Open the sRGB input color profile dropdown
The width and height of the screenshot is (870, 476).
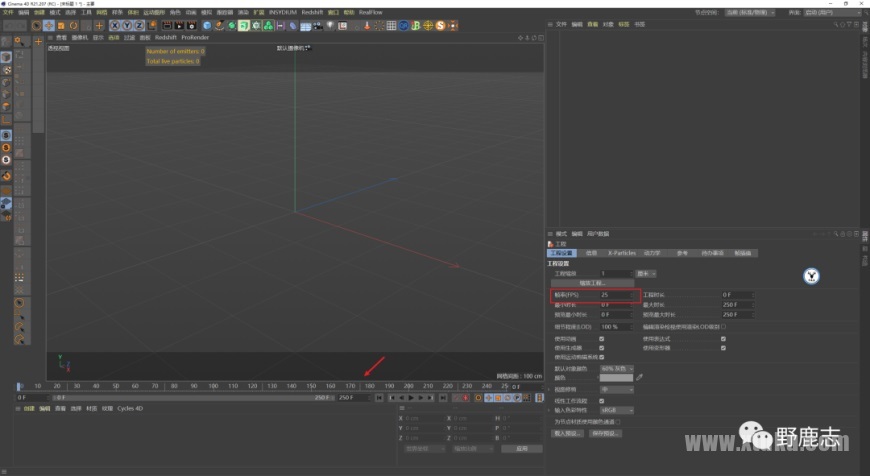point(616,411)
